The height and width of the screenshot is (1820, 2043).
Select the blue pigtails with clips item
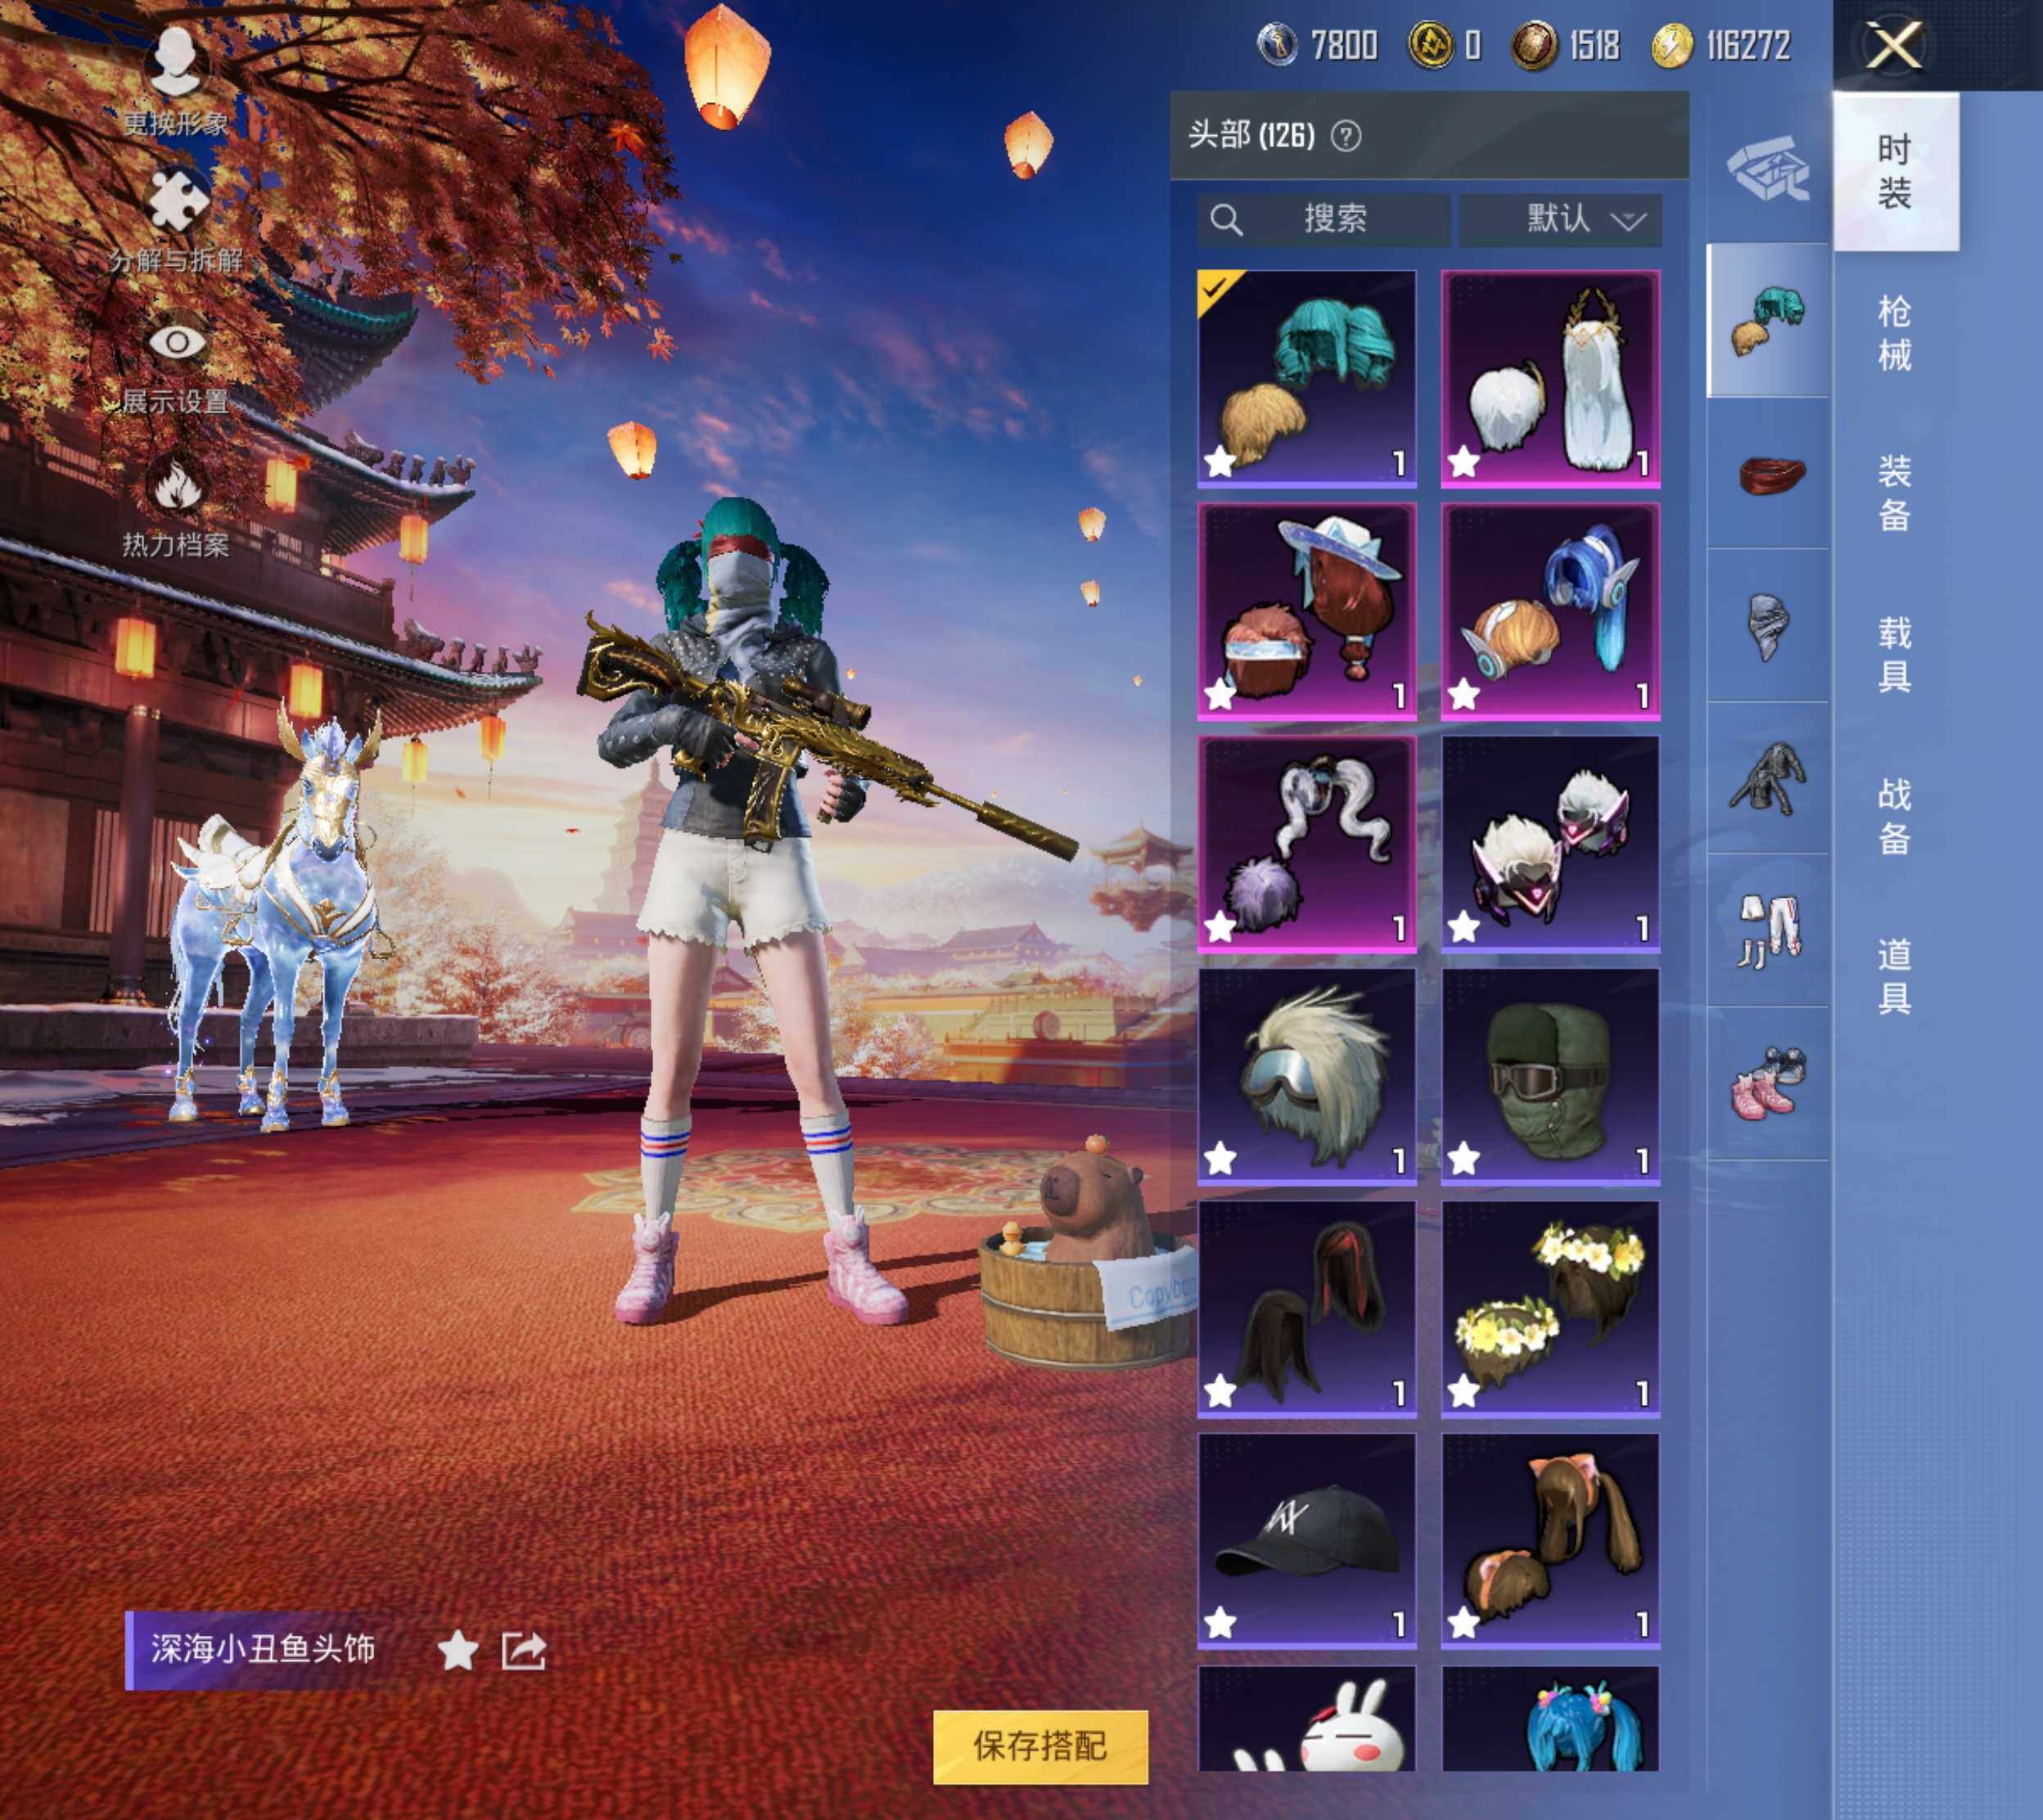point(1550,1718)
